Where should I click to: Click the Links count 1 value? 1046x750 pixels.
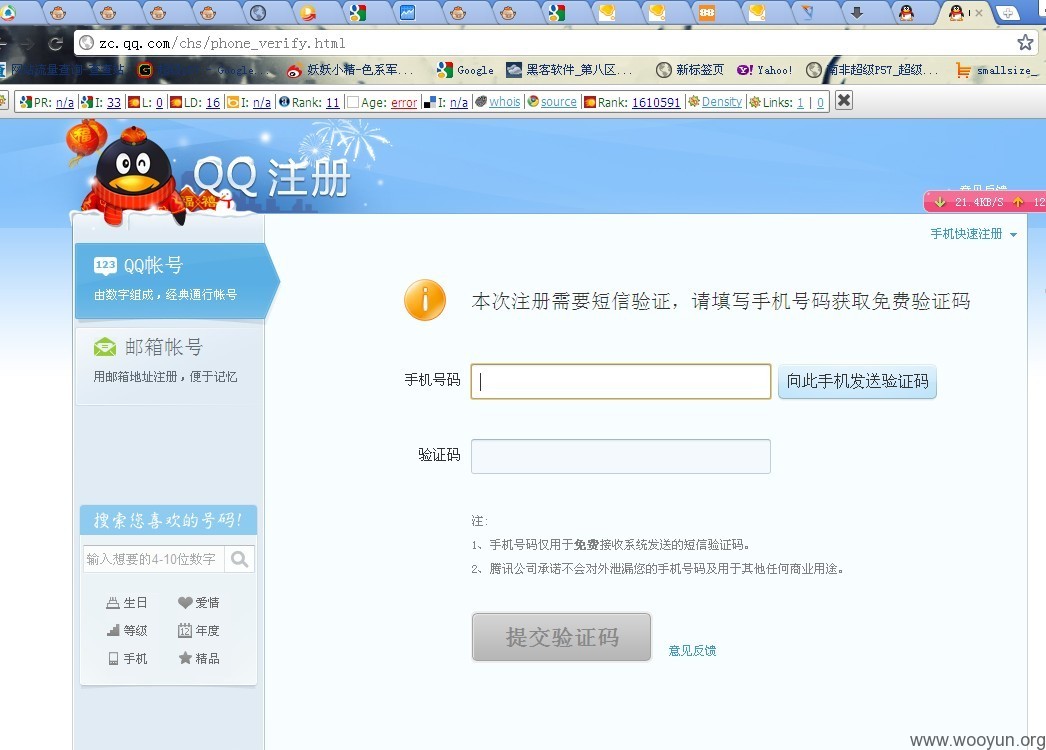point(800,102)
